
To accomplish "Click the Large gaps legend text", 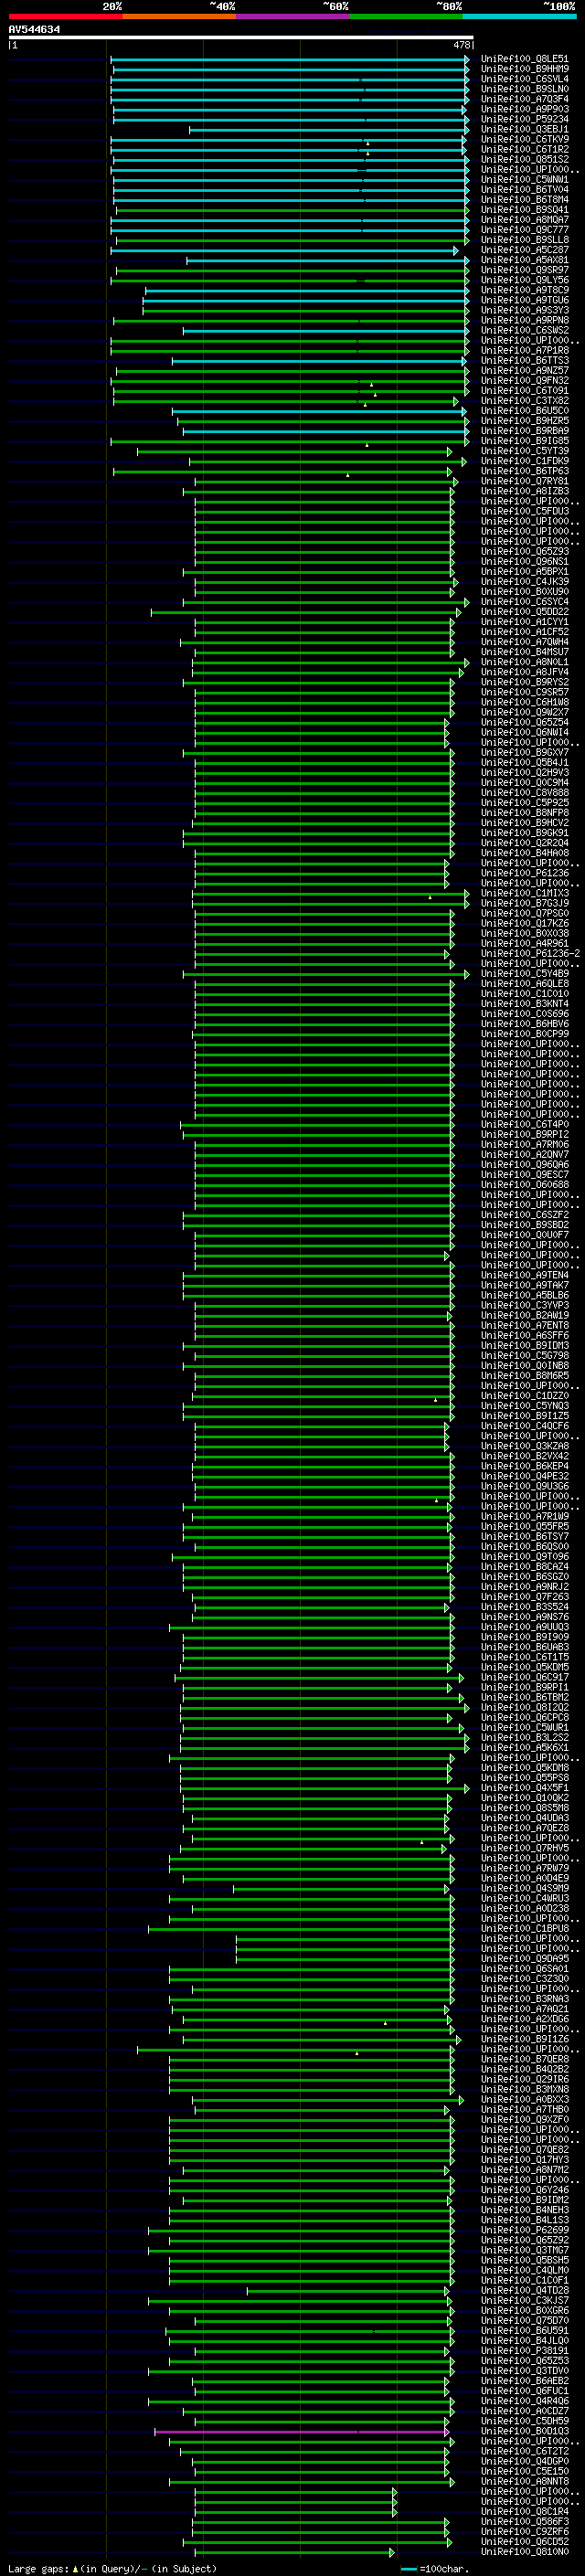I will (112, 2568).
